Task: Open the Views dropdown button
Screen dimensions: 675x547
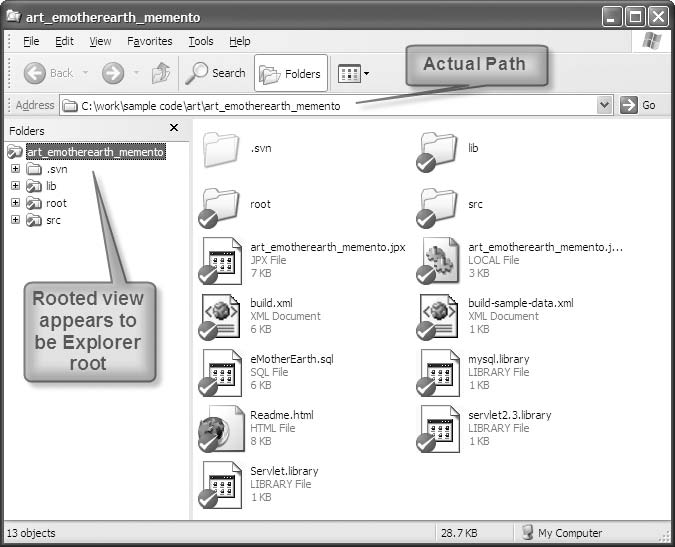Action: point(354,73)
